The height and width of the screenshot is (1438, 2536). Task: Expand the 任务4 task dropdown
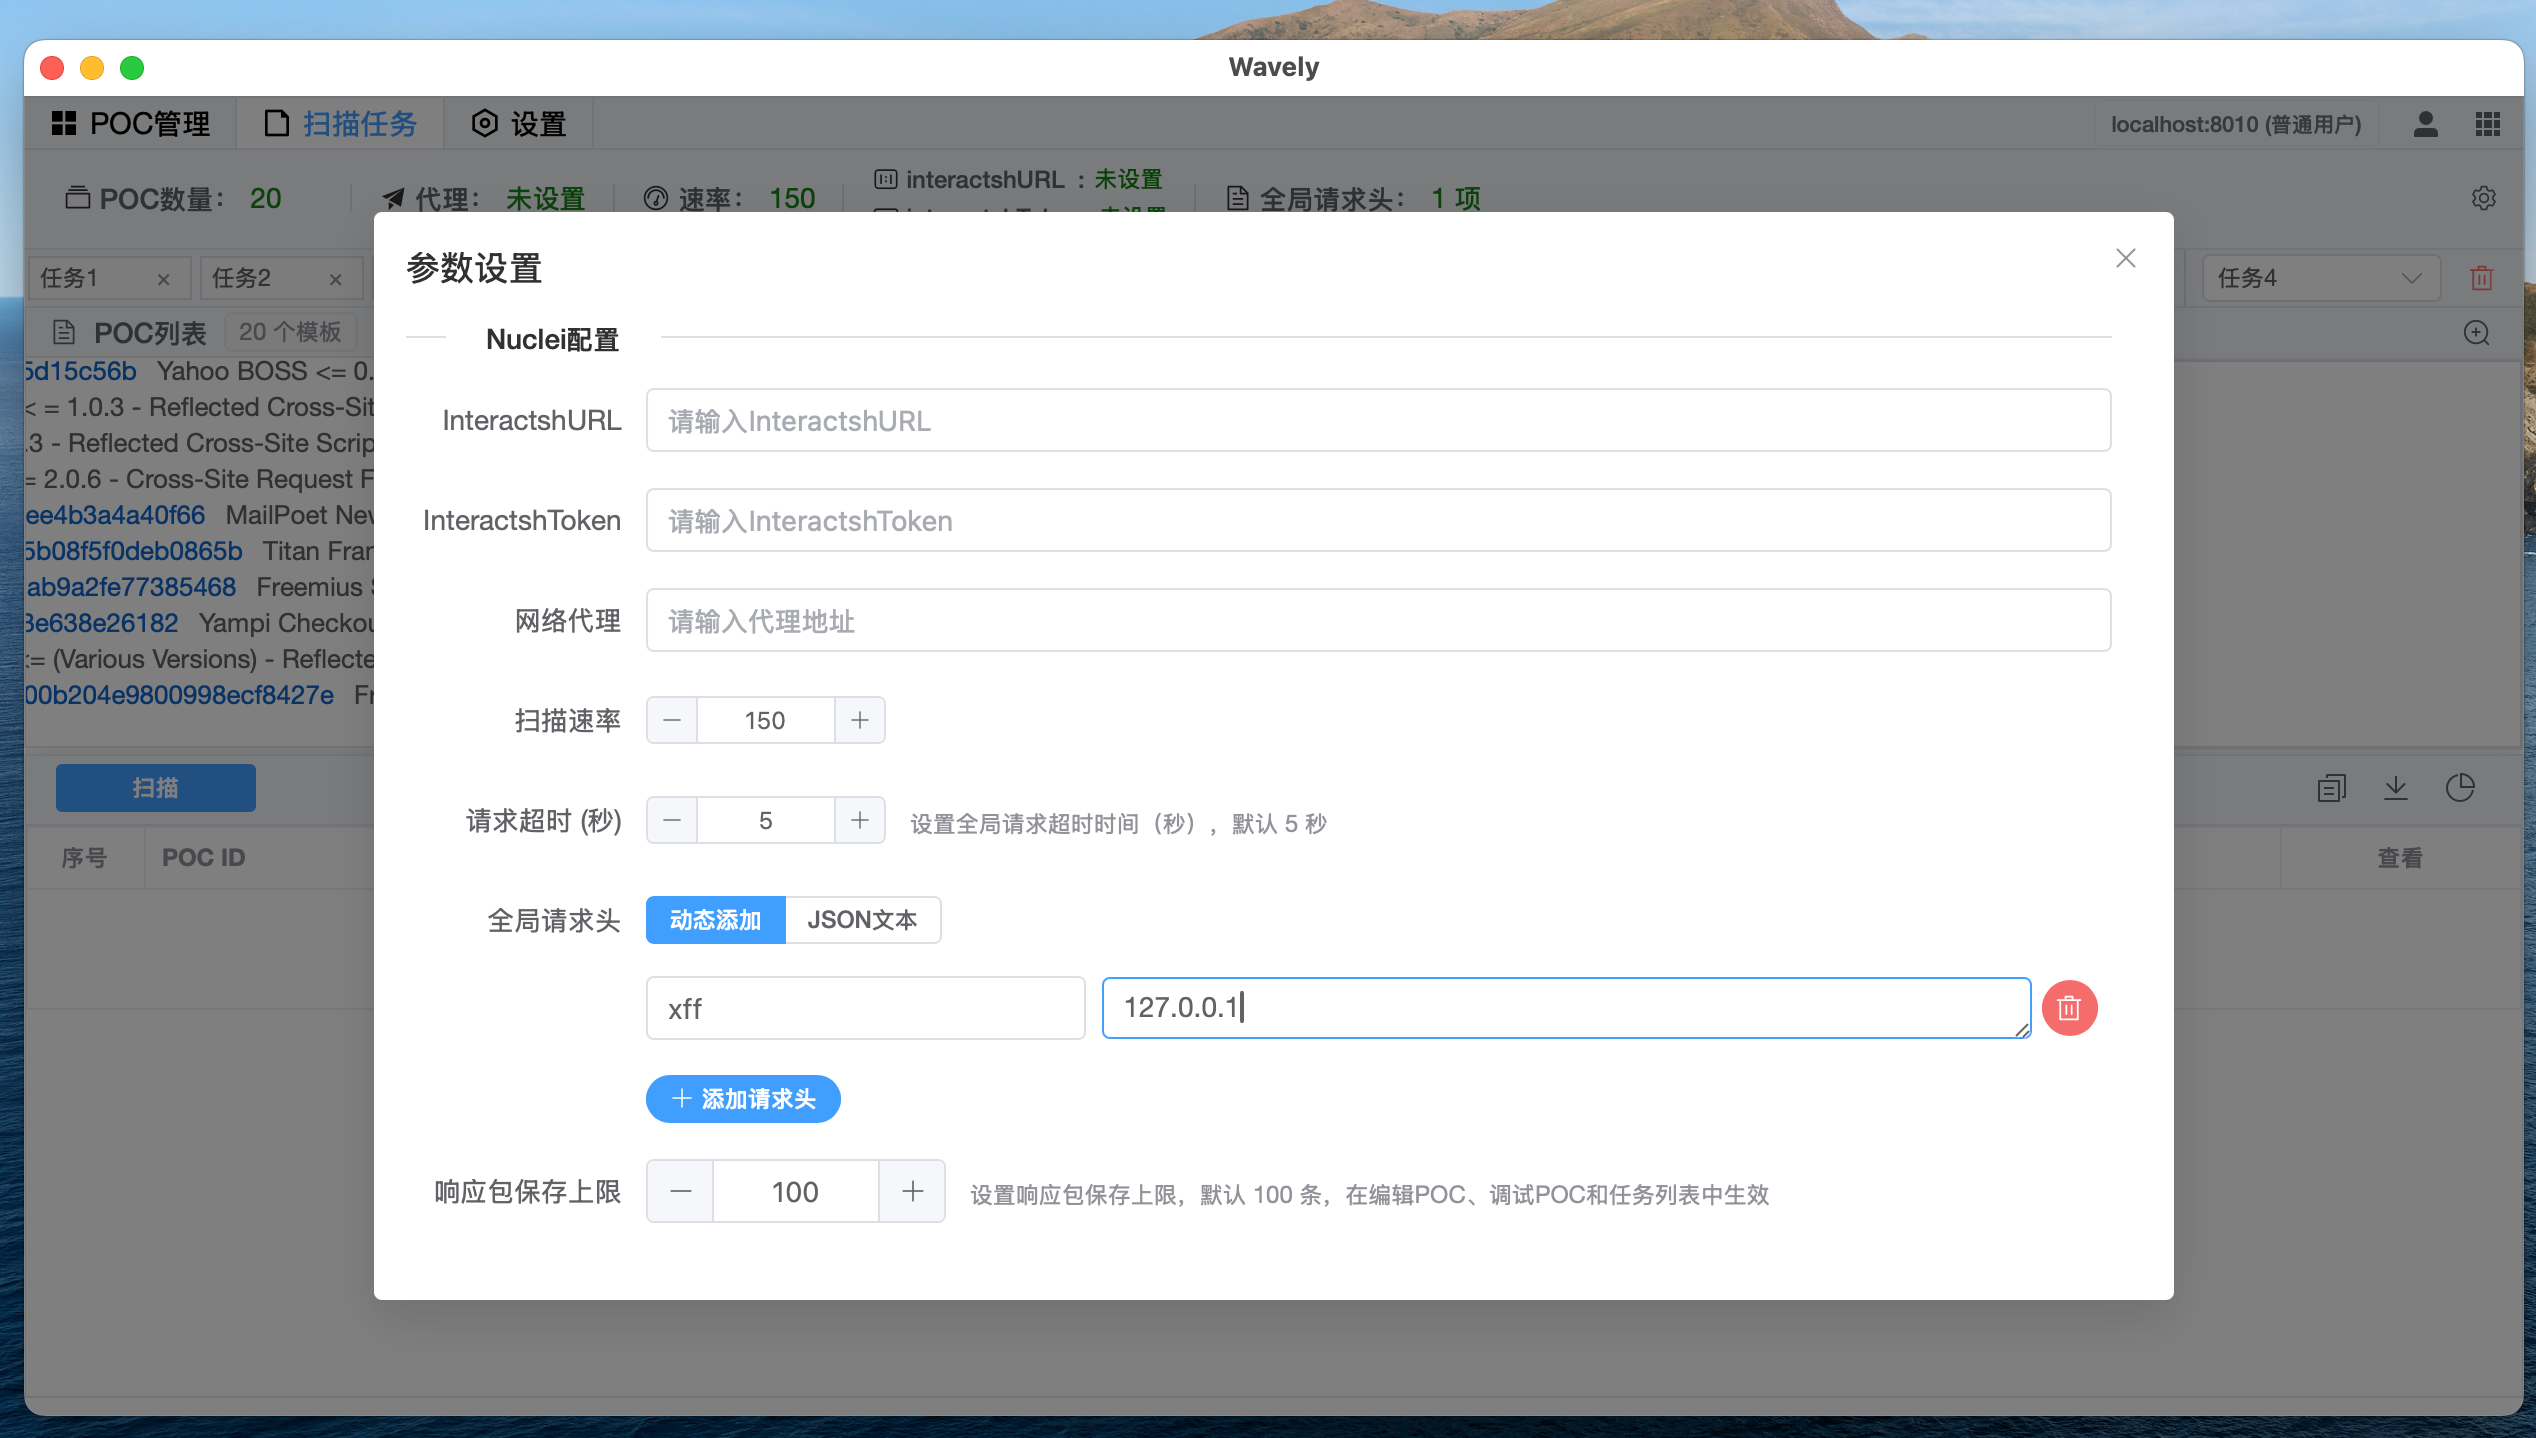2321,278
